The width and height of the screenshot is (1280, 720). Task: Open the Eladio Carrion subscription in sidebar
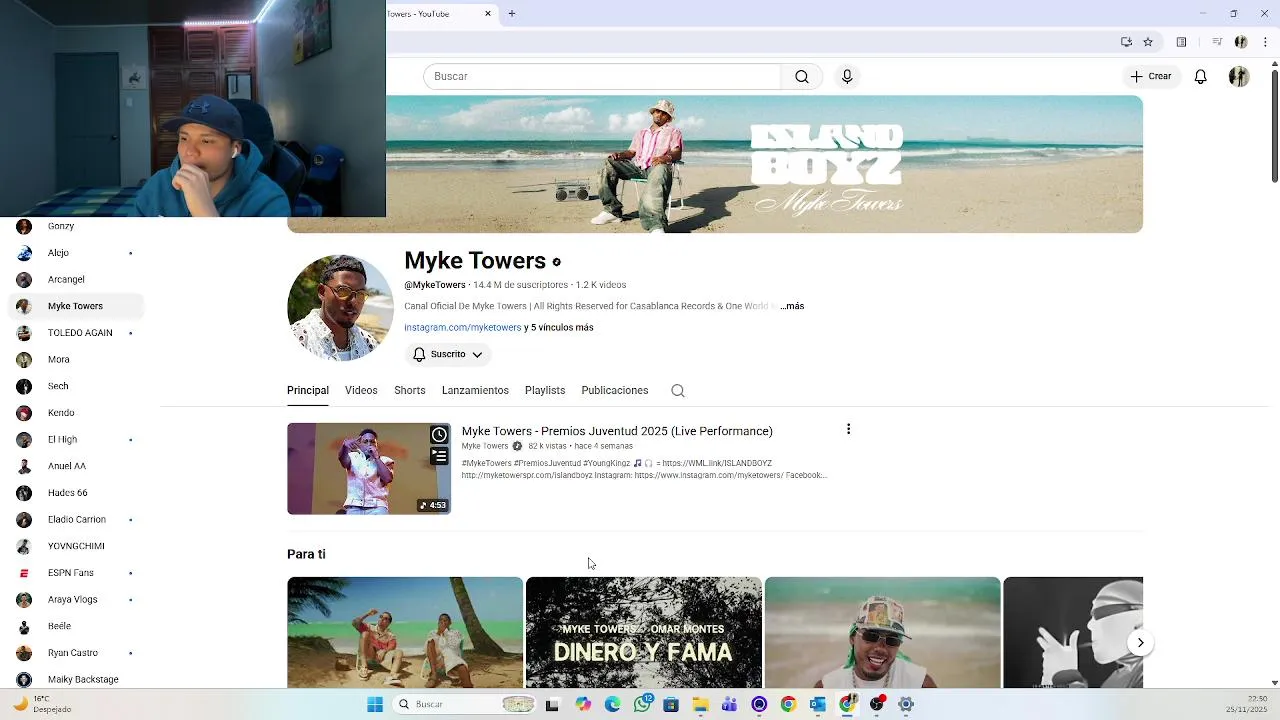pyautogui.click(x=77, y=519)
